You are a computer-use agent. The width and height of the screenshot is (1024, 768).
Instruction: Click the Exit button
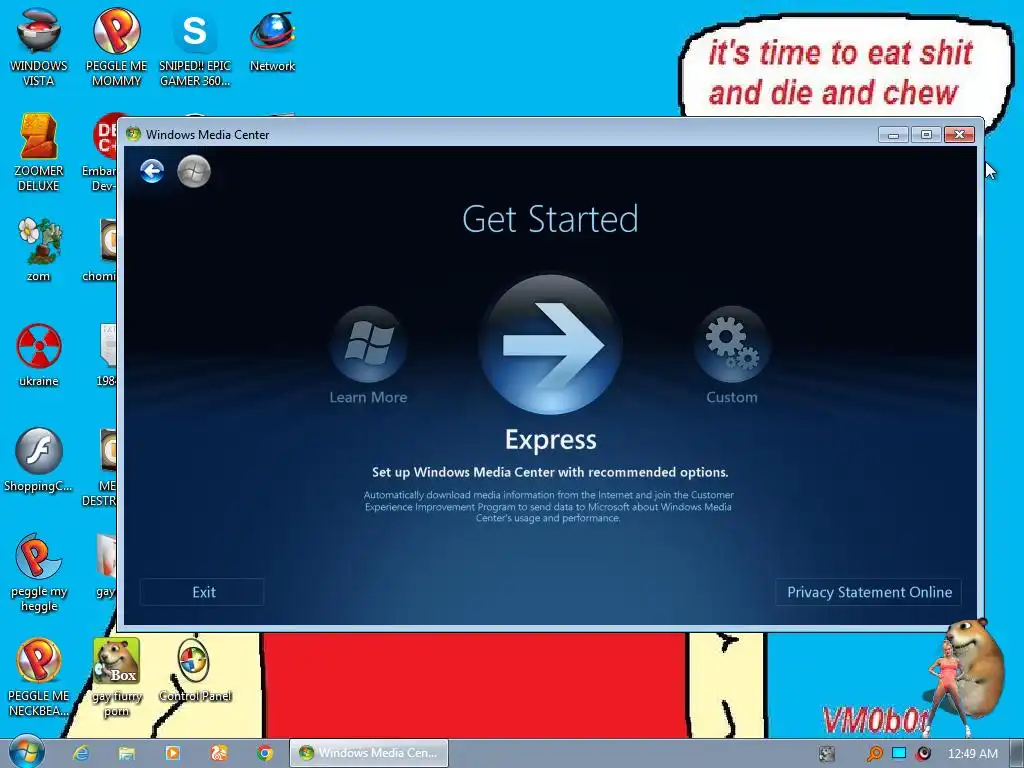point(202,592)
